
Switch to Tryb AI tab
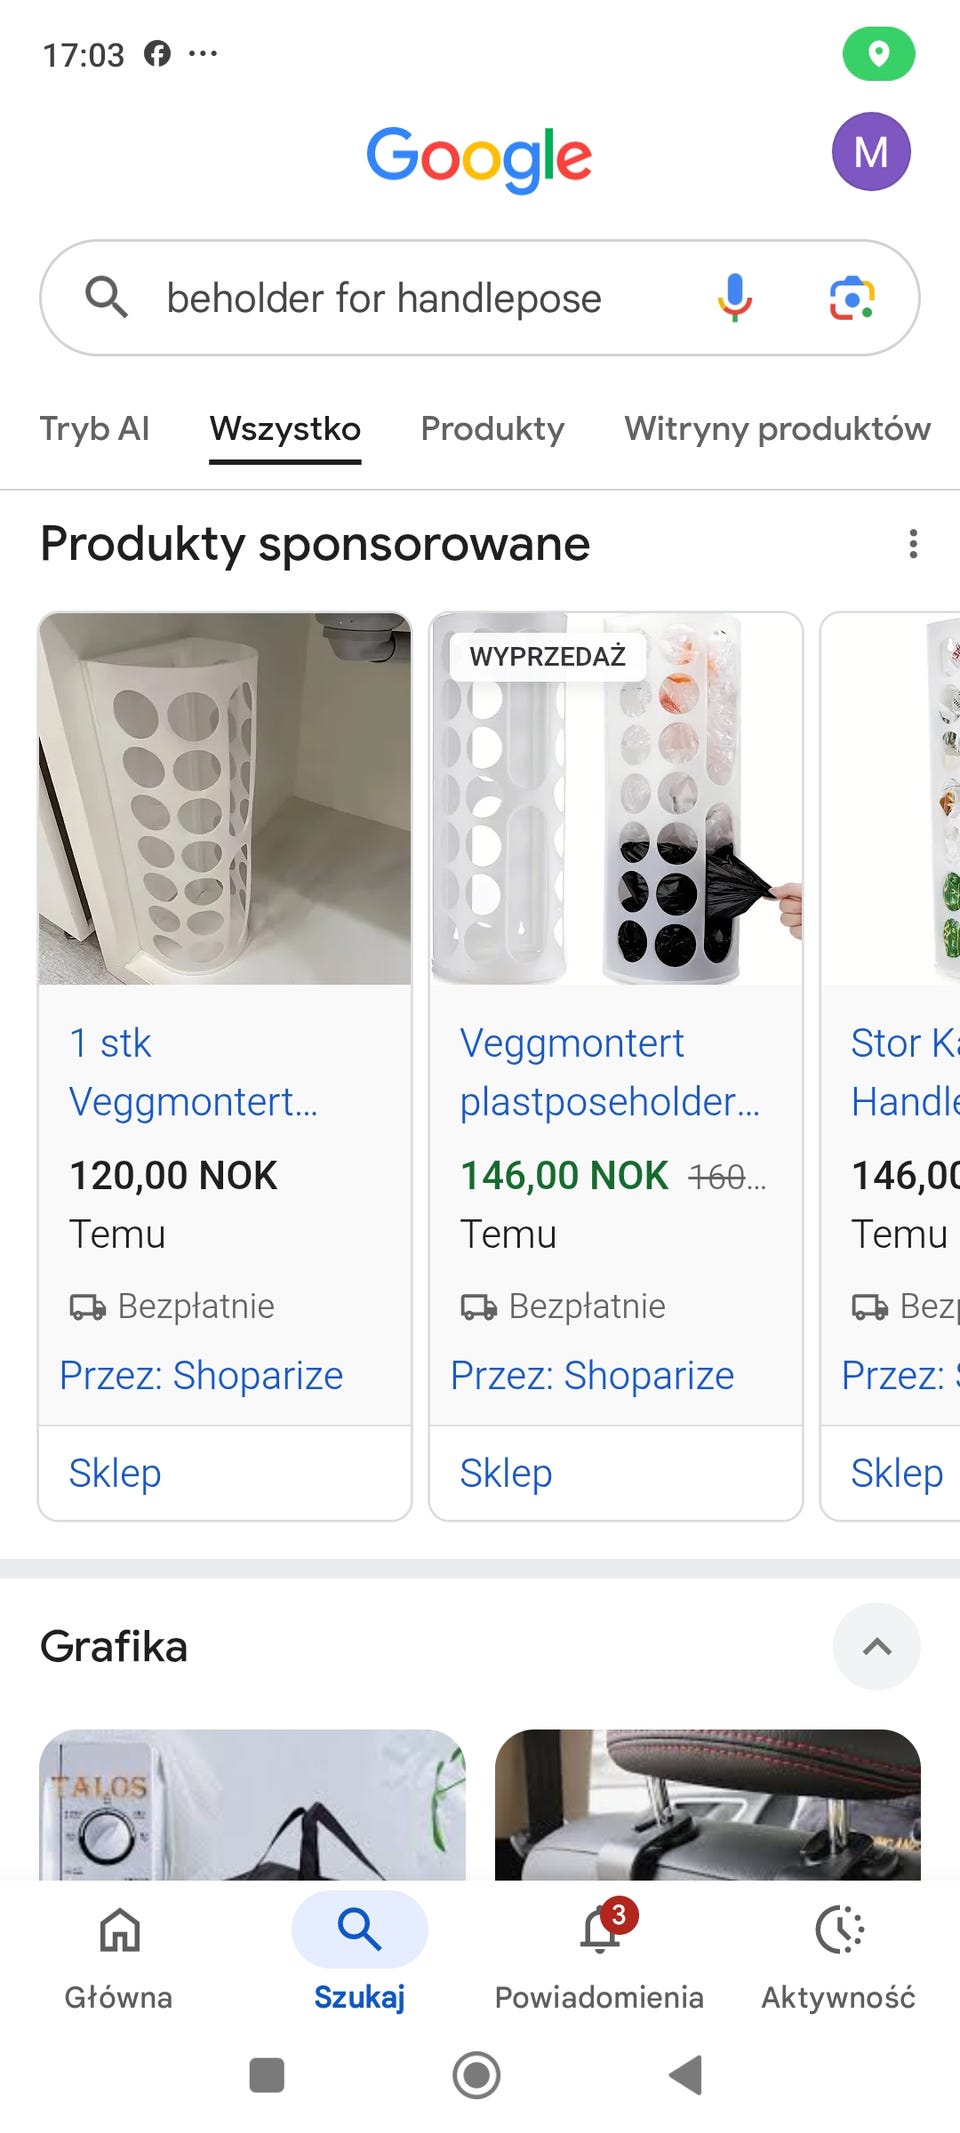point(94,429)
